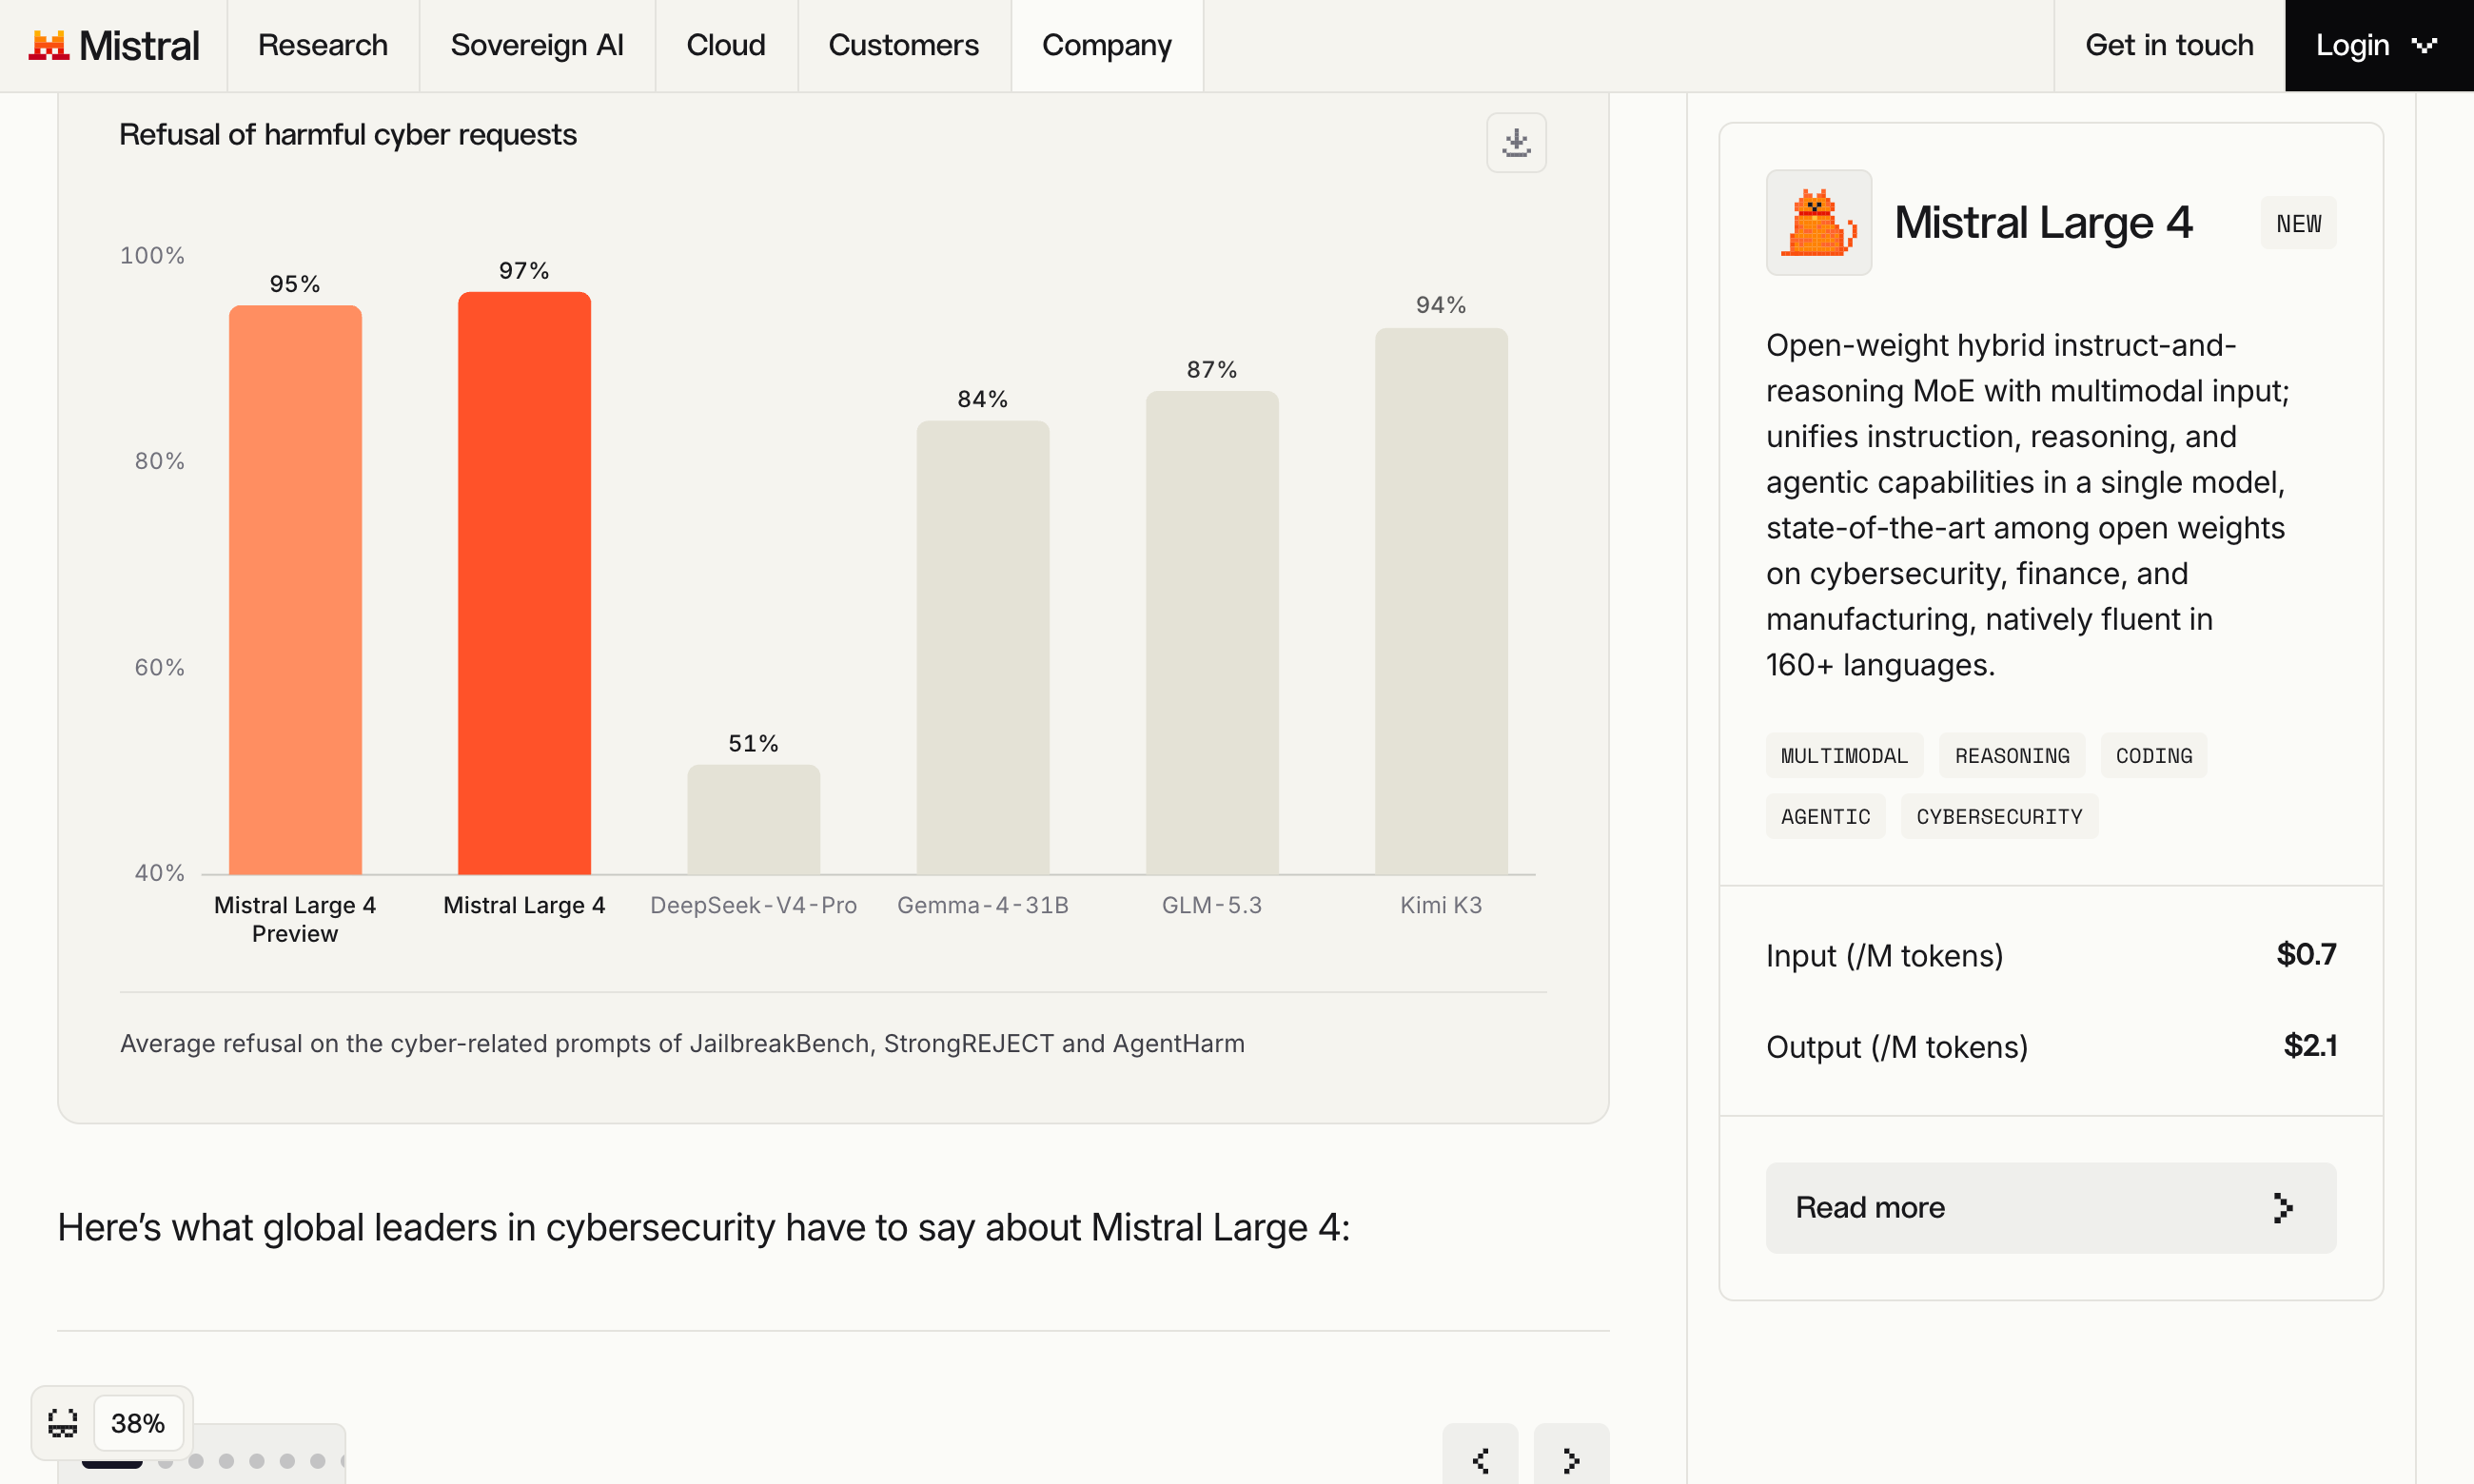The height and width of the screenshot is (1484, 2474).
Task: Click the Gemma-4-31B bar at 84%
Action: point(983,647)
